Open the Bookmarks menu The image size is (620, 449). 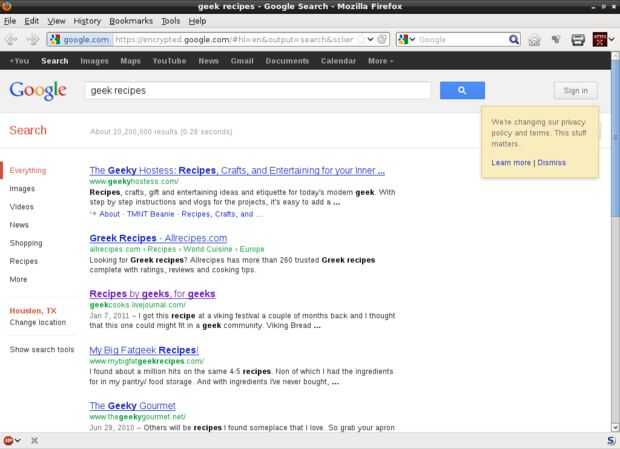131,21
